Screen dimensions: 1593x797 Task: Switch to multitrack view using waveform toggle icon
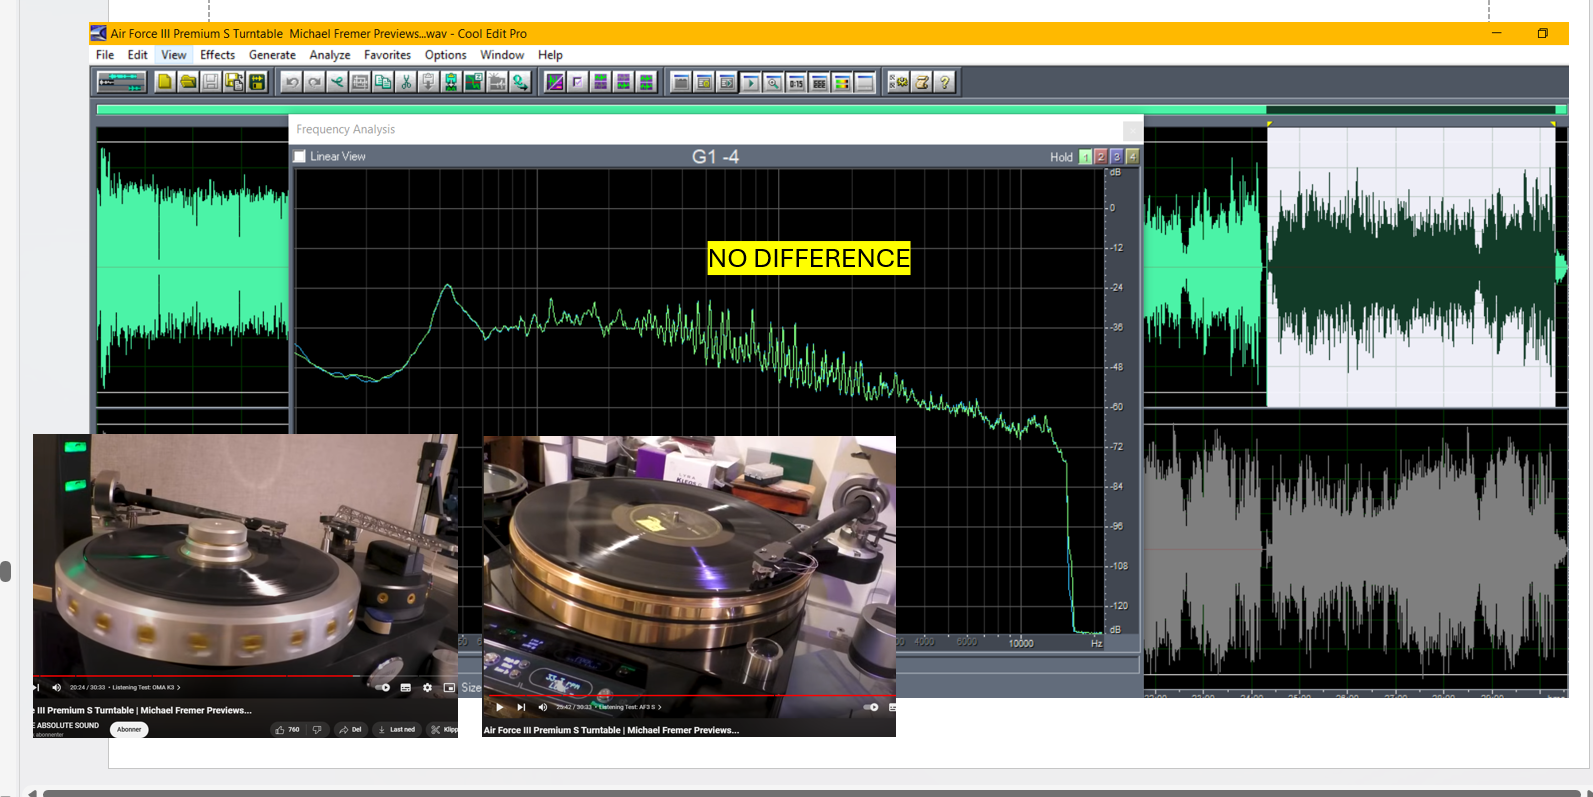[x=121, y=82]
